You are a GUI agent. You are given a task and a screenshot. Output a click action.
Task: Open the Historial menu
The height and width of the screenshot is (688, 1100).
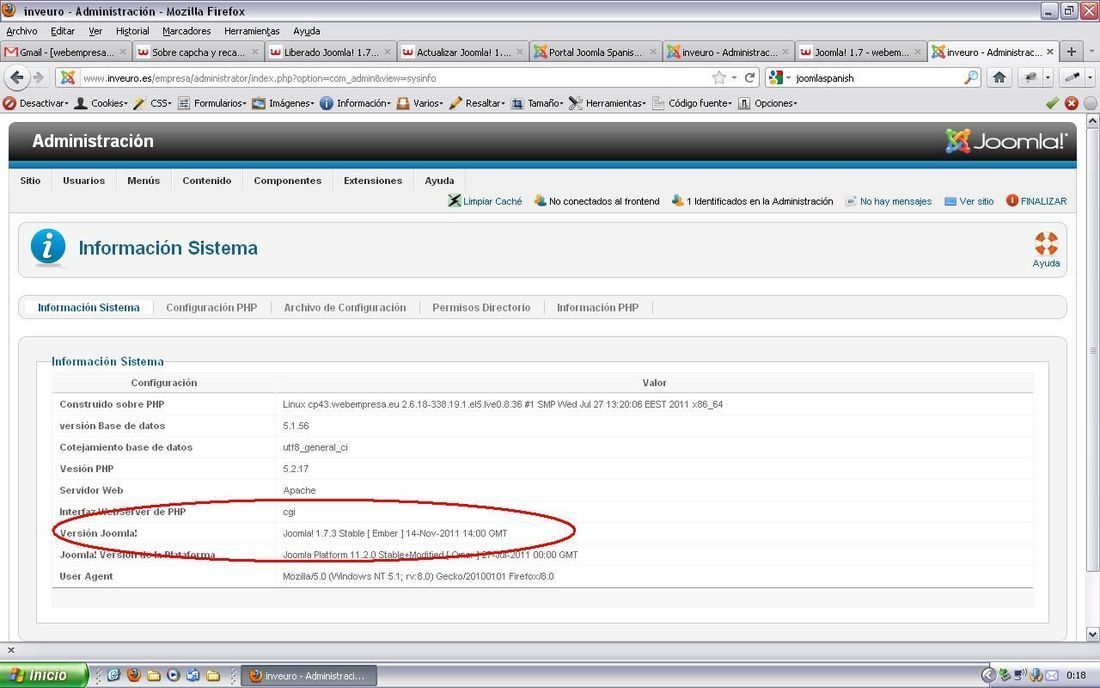tap(133, 31)
